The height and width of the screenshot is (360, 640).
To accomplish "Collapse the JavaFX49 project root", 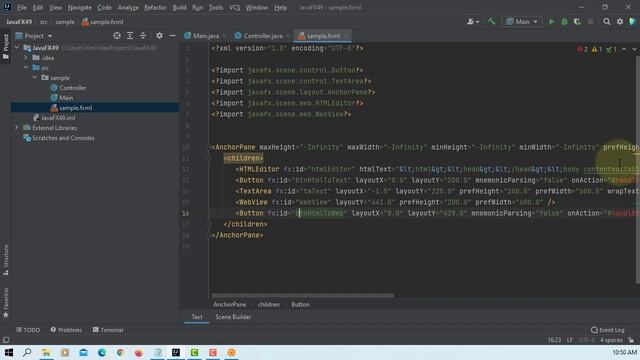I will coord(17,48).
